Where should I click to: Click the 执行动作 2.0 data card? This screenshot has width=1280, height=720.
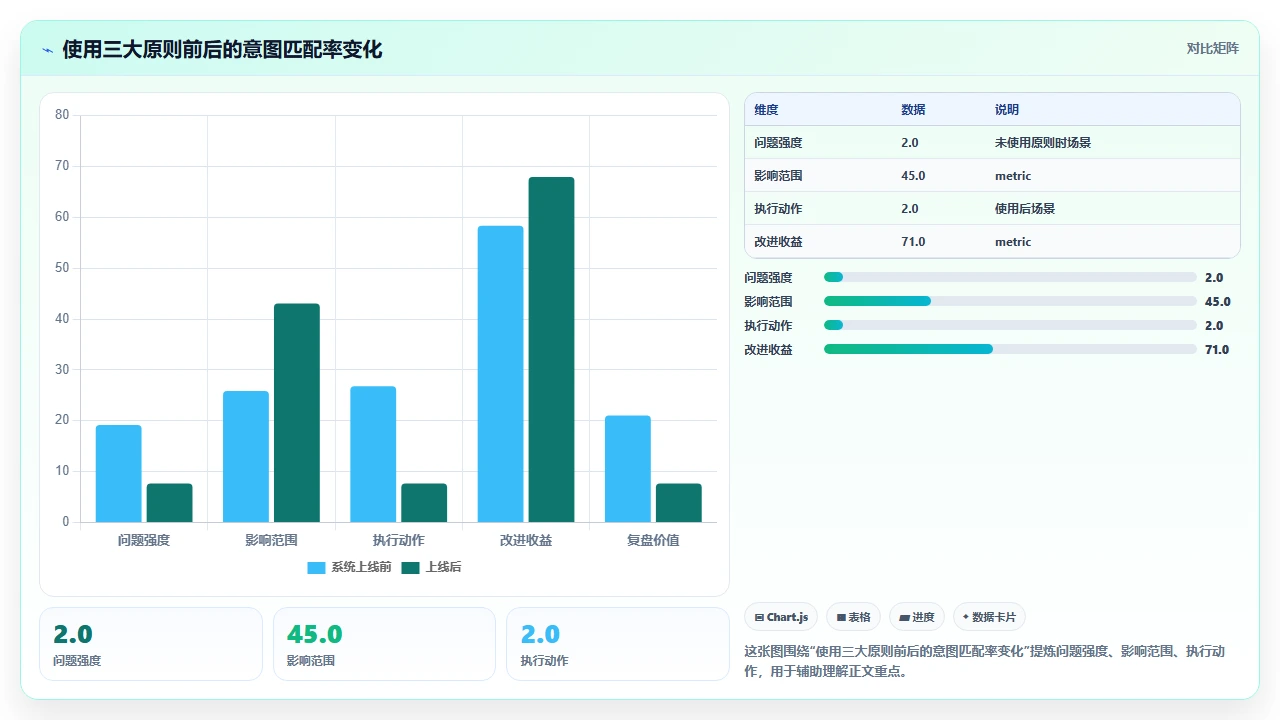(x=618, y=644)
